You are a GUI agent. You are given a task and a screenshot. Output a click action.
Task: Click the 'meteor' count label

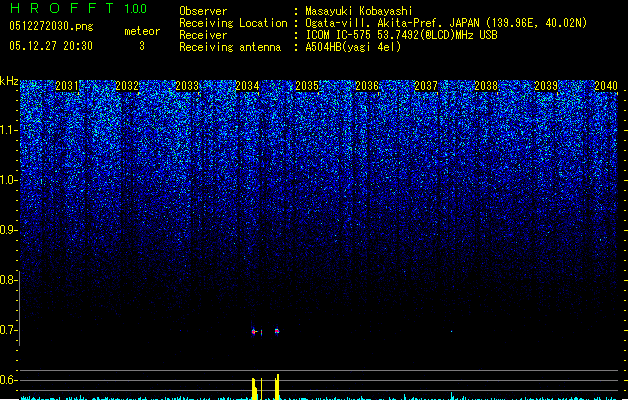tap(142, 31)
